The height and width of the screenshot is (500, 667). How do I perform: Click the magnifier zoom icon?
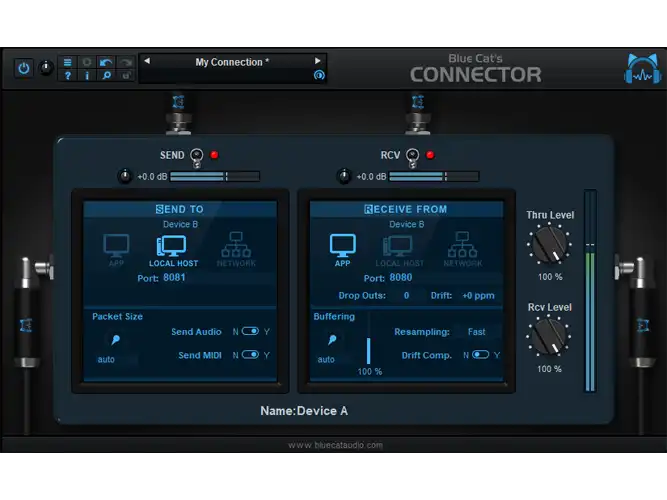coord(106,76)
